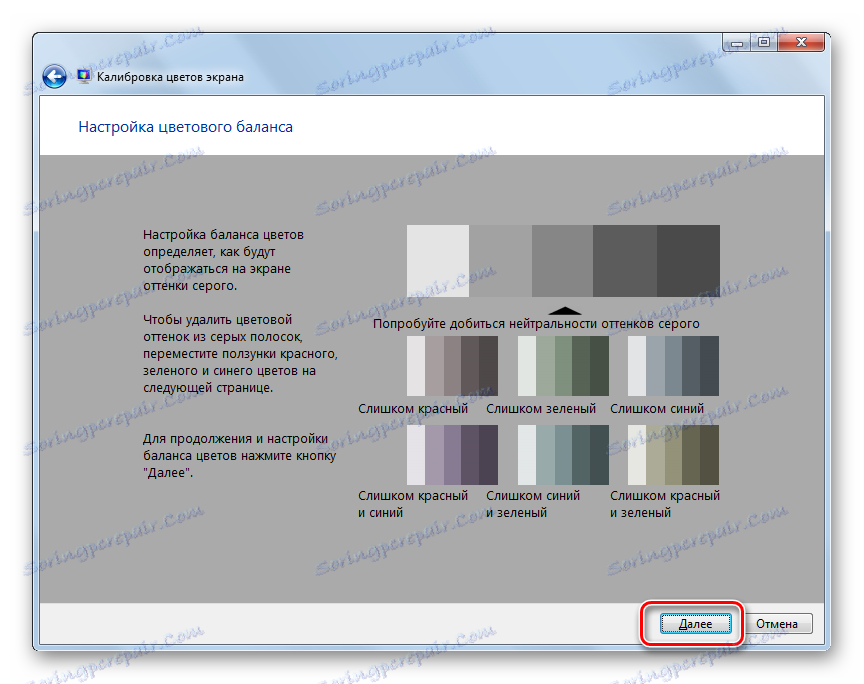Click the Далее button
The height and width of the screenshot is (684, 864).
click(695, 623)
